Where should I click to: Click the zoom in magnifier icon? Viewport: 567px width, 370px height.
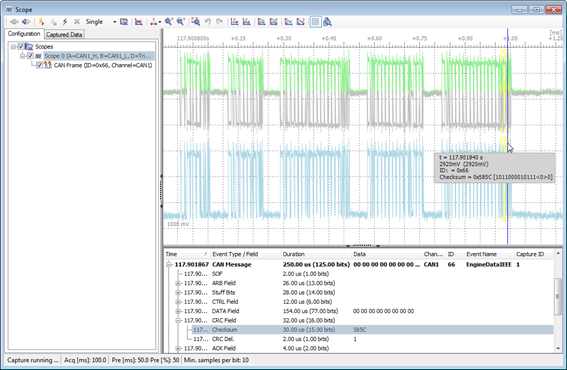pyautogui.click(x=169, y=22)
